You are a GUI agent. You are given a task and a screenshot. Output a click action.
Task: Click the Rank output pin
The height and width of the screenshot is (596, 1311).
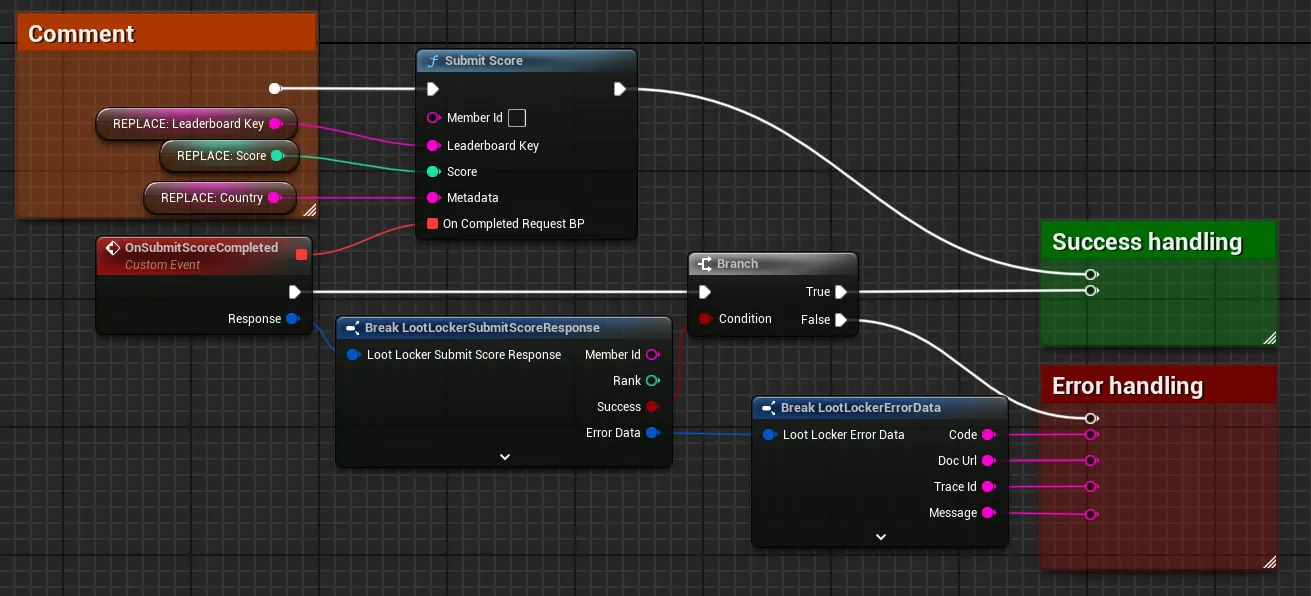652,380
